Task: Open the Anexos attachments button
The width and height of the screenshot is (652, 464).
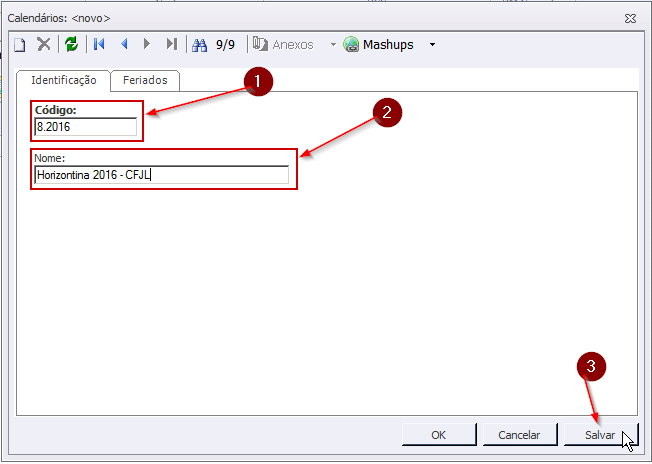Action: (284, 45)
